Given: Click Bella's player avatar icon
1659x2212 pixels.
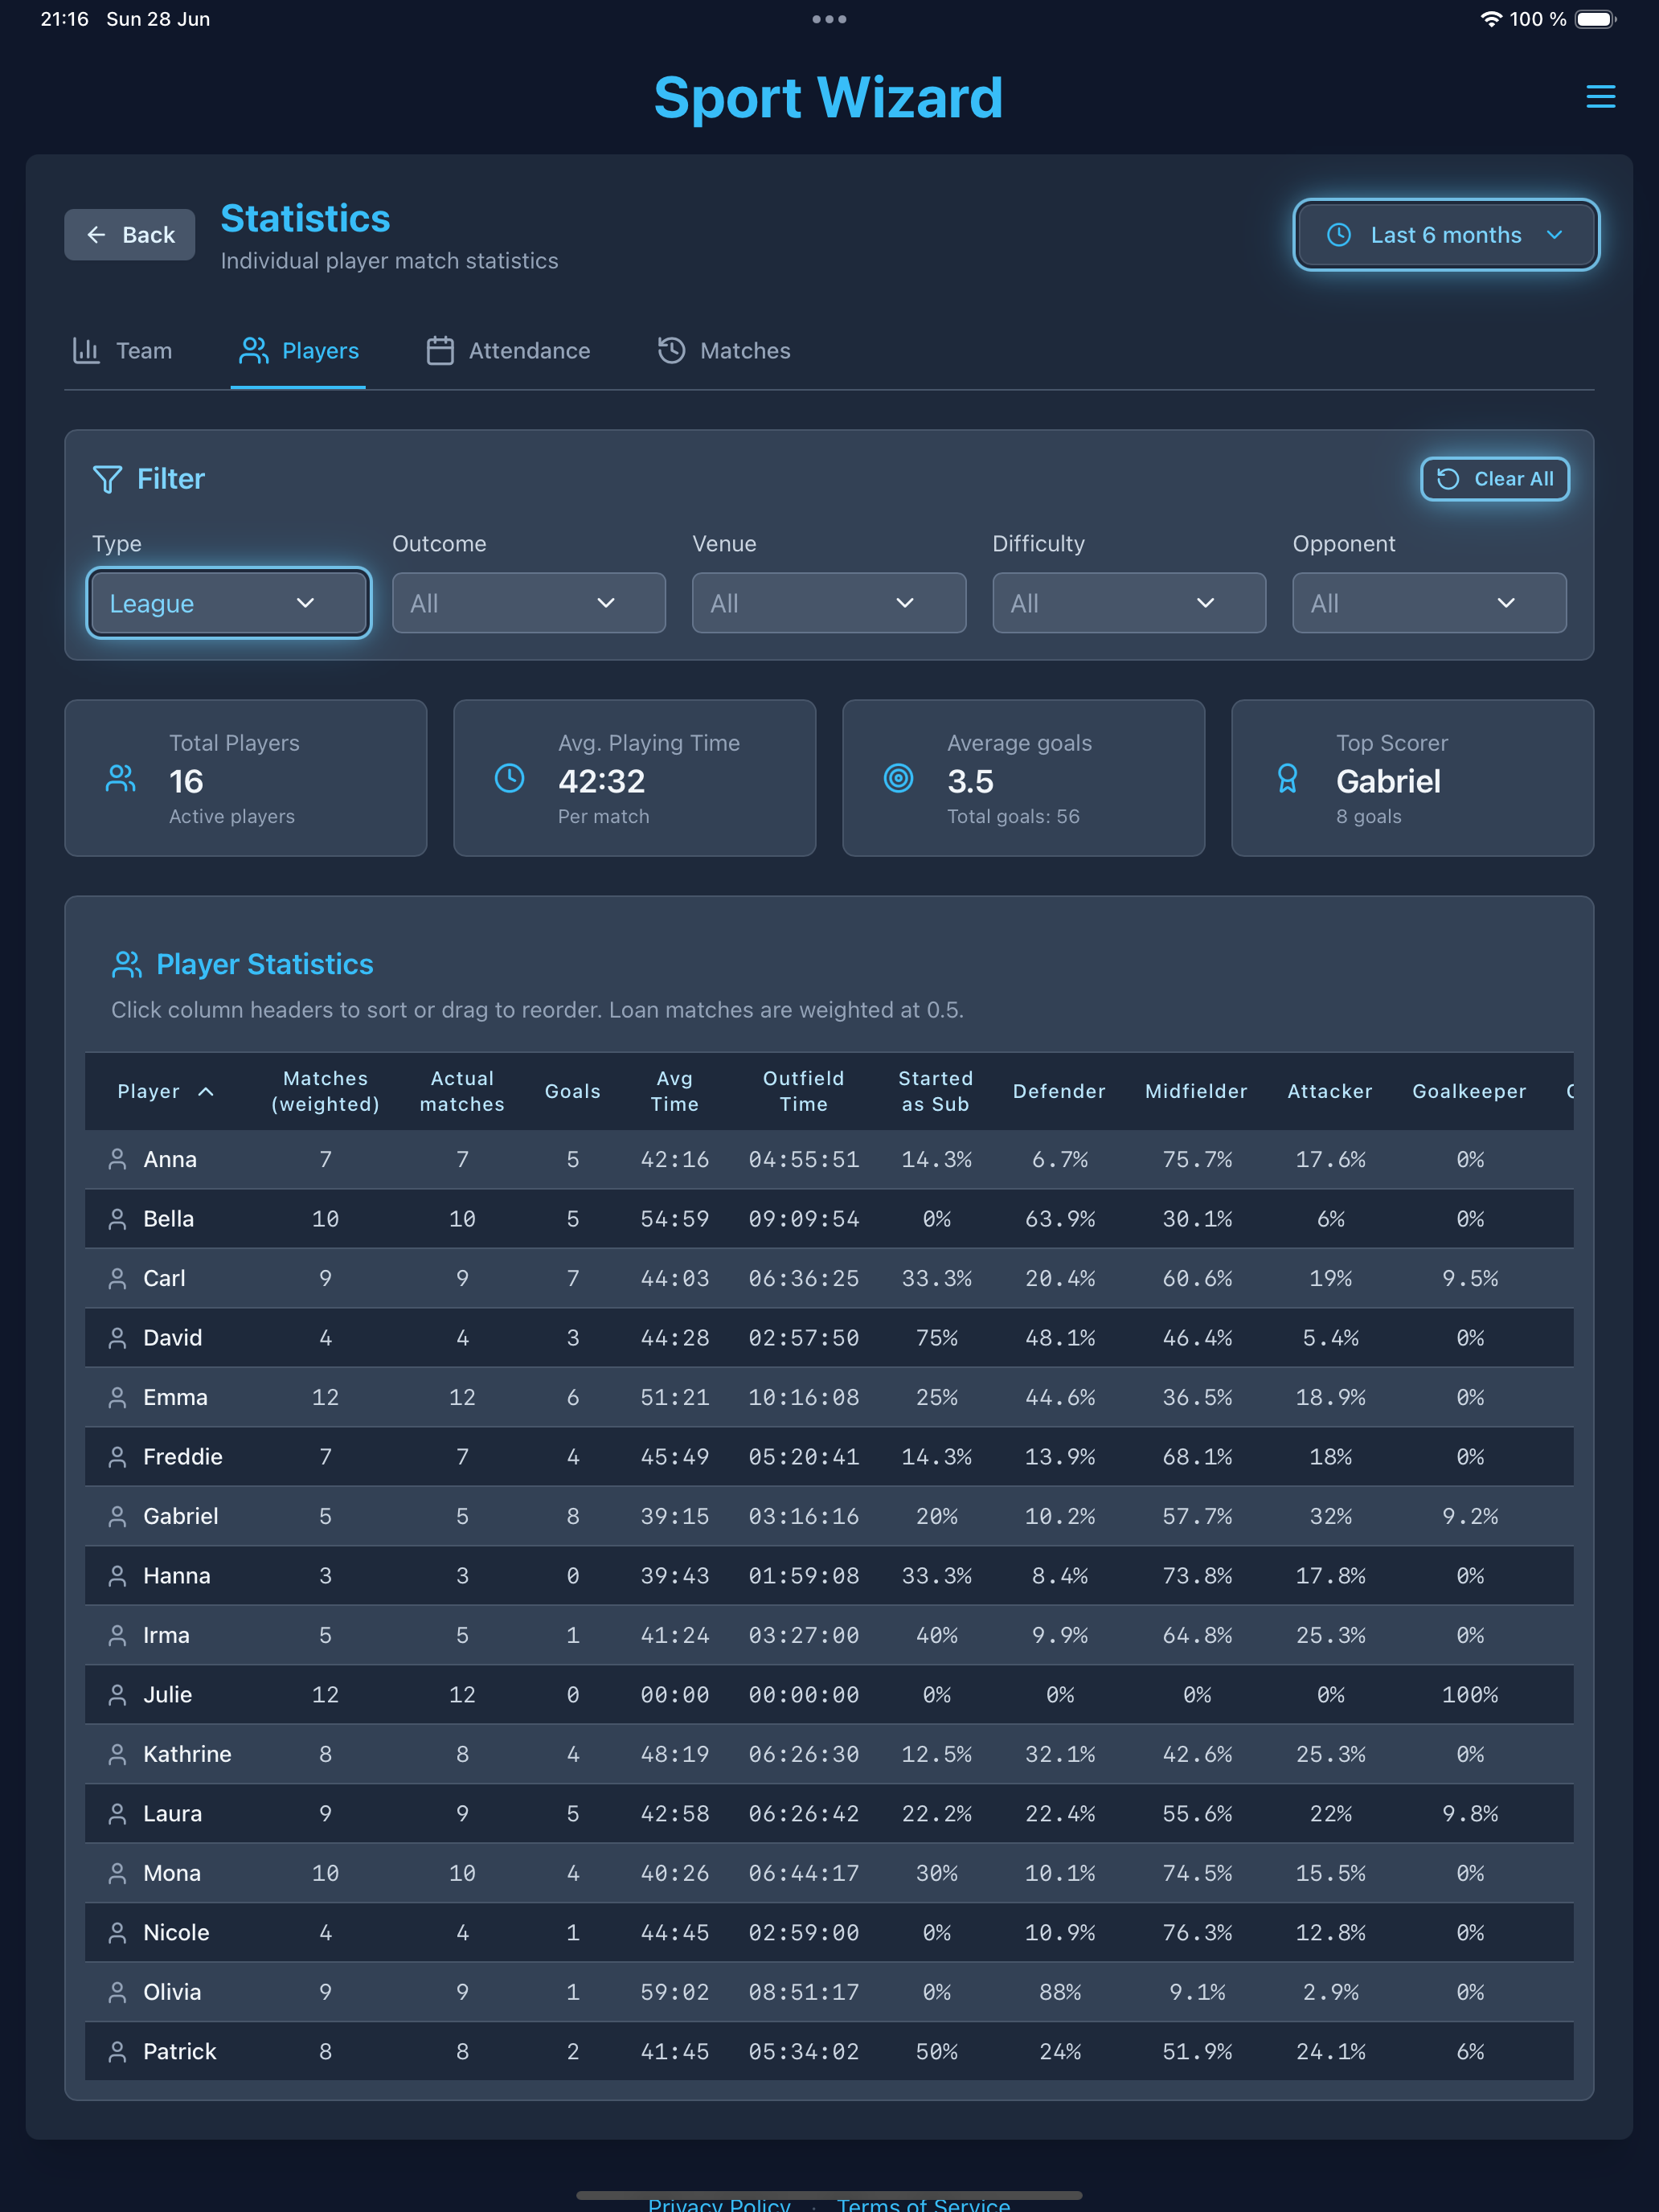Looking at the screenshot, I should point(117,1219).
